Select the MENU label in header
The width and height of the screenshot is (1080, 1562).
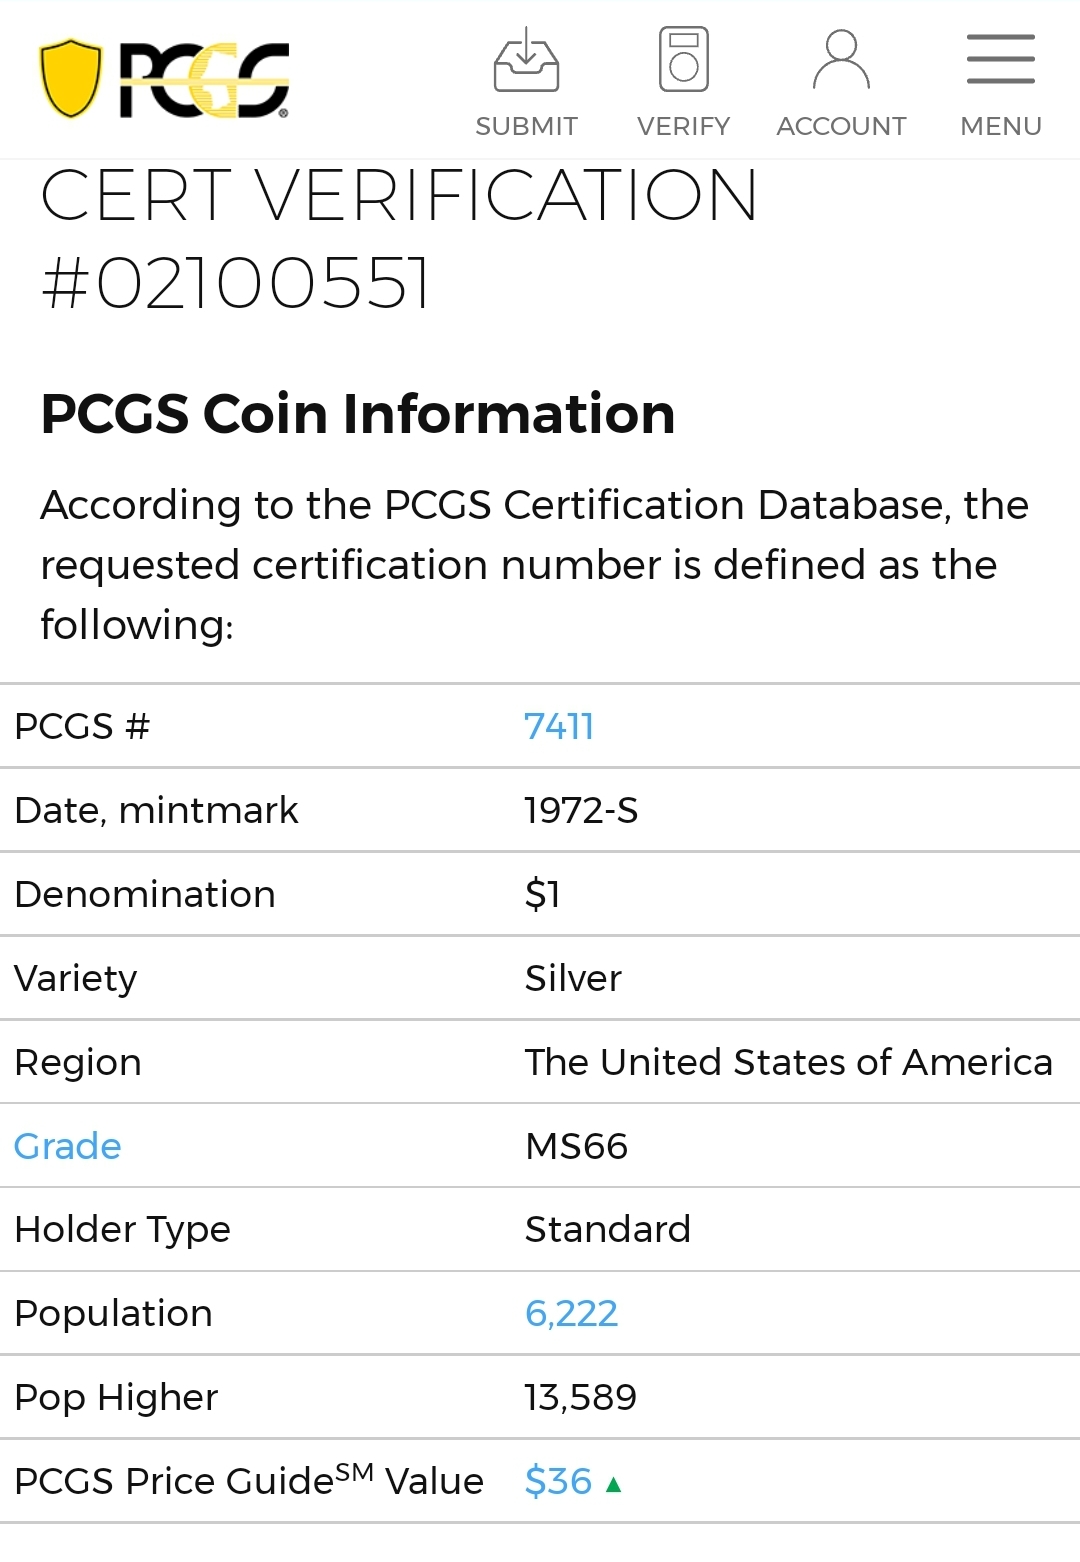point(1001,126)
